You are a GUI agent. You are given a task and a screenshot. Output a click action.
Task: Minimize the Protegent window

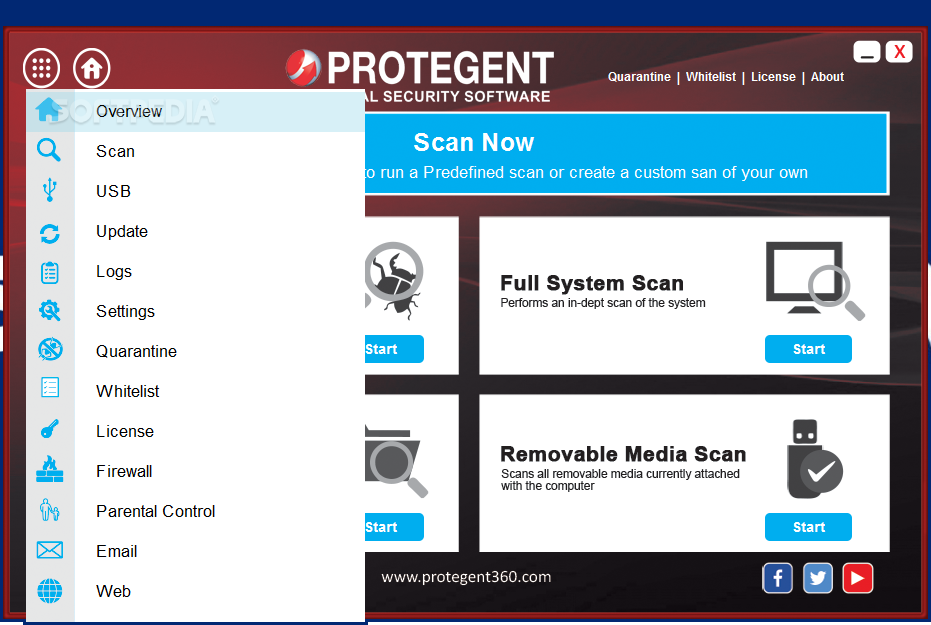click(866, 52)
